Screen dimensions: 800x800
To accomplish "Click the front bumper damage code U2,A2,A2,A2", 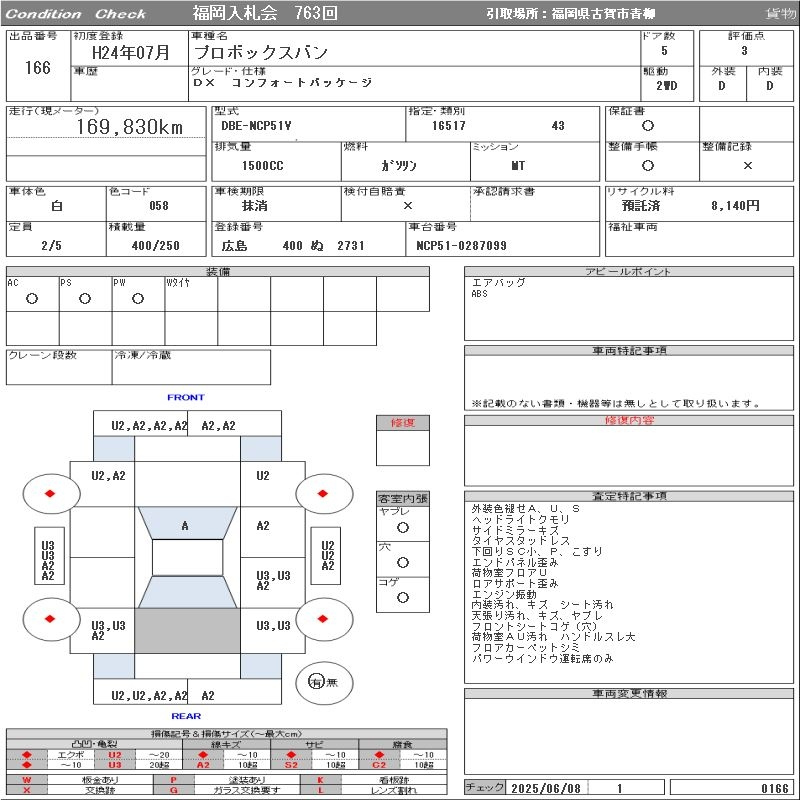I will [149, 426].
